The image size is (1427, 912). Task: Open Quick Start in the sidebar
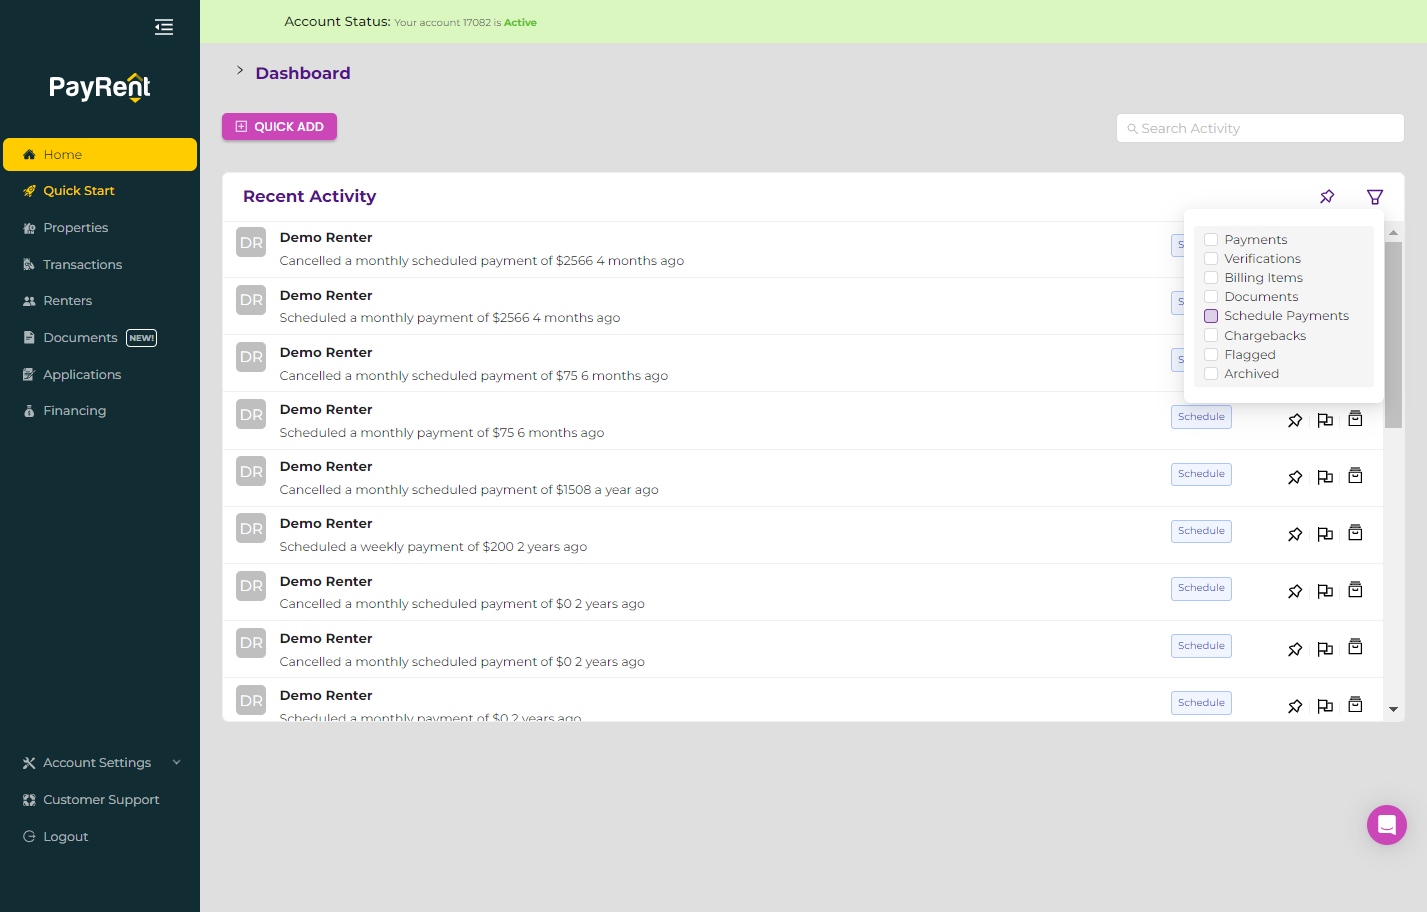100,191
